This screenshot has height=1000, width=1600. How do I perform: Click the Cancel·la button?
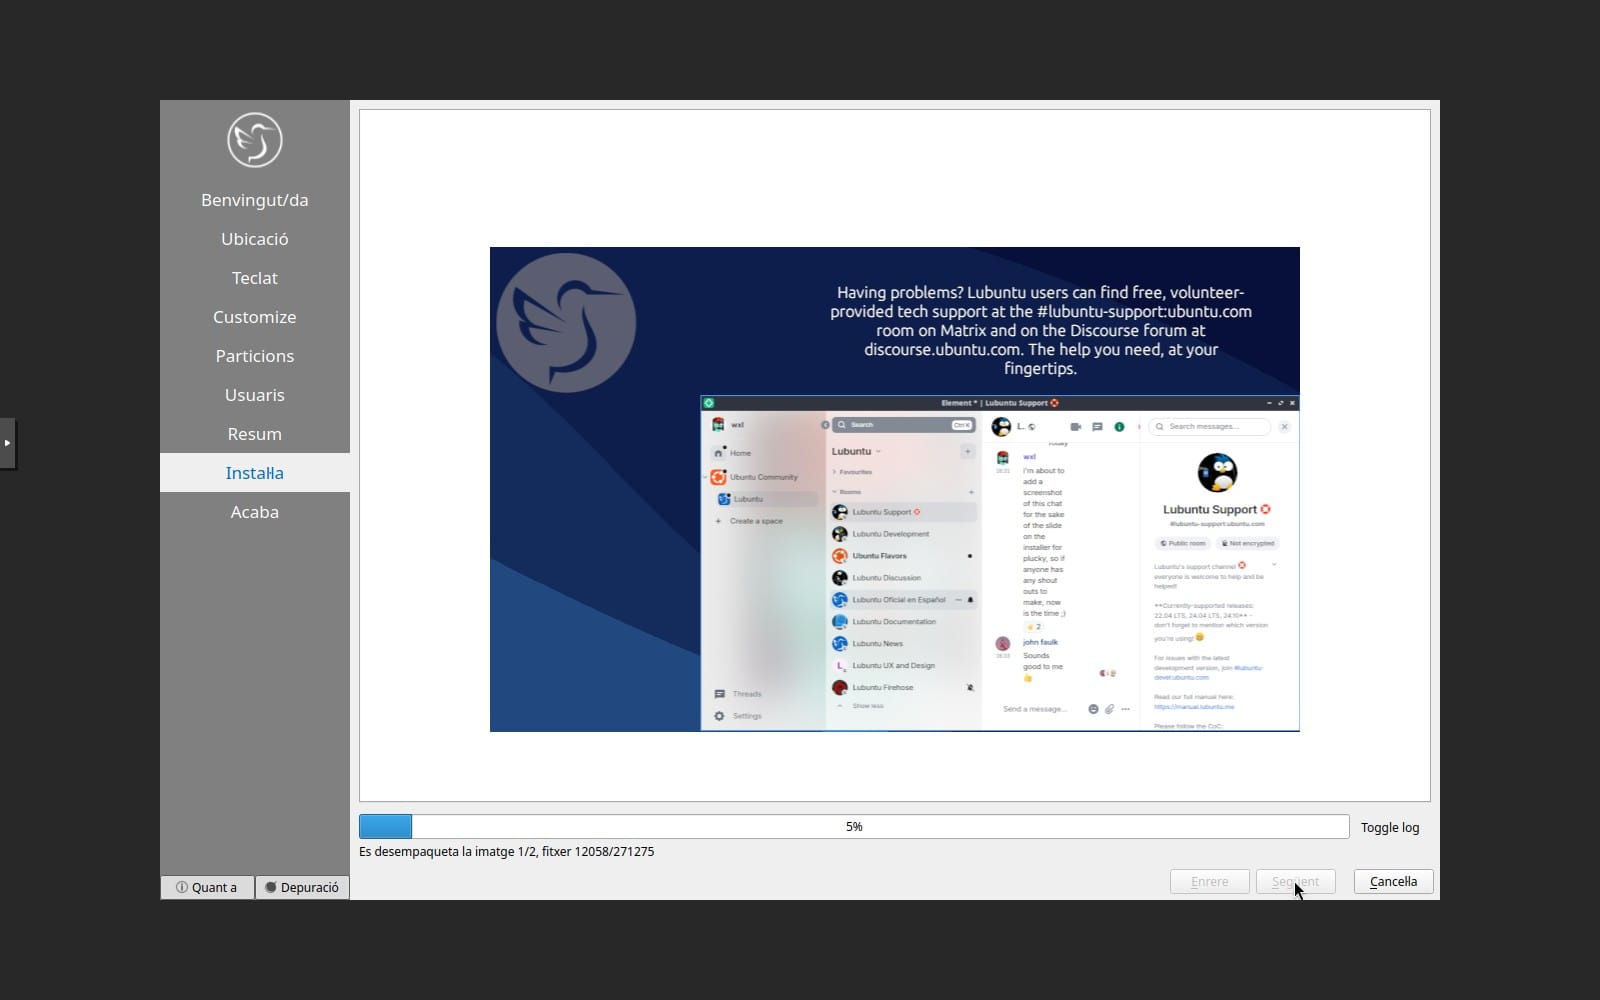tap(1393, 881)
